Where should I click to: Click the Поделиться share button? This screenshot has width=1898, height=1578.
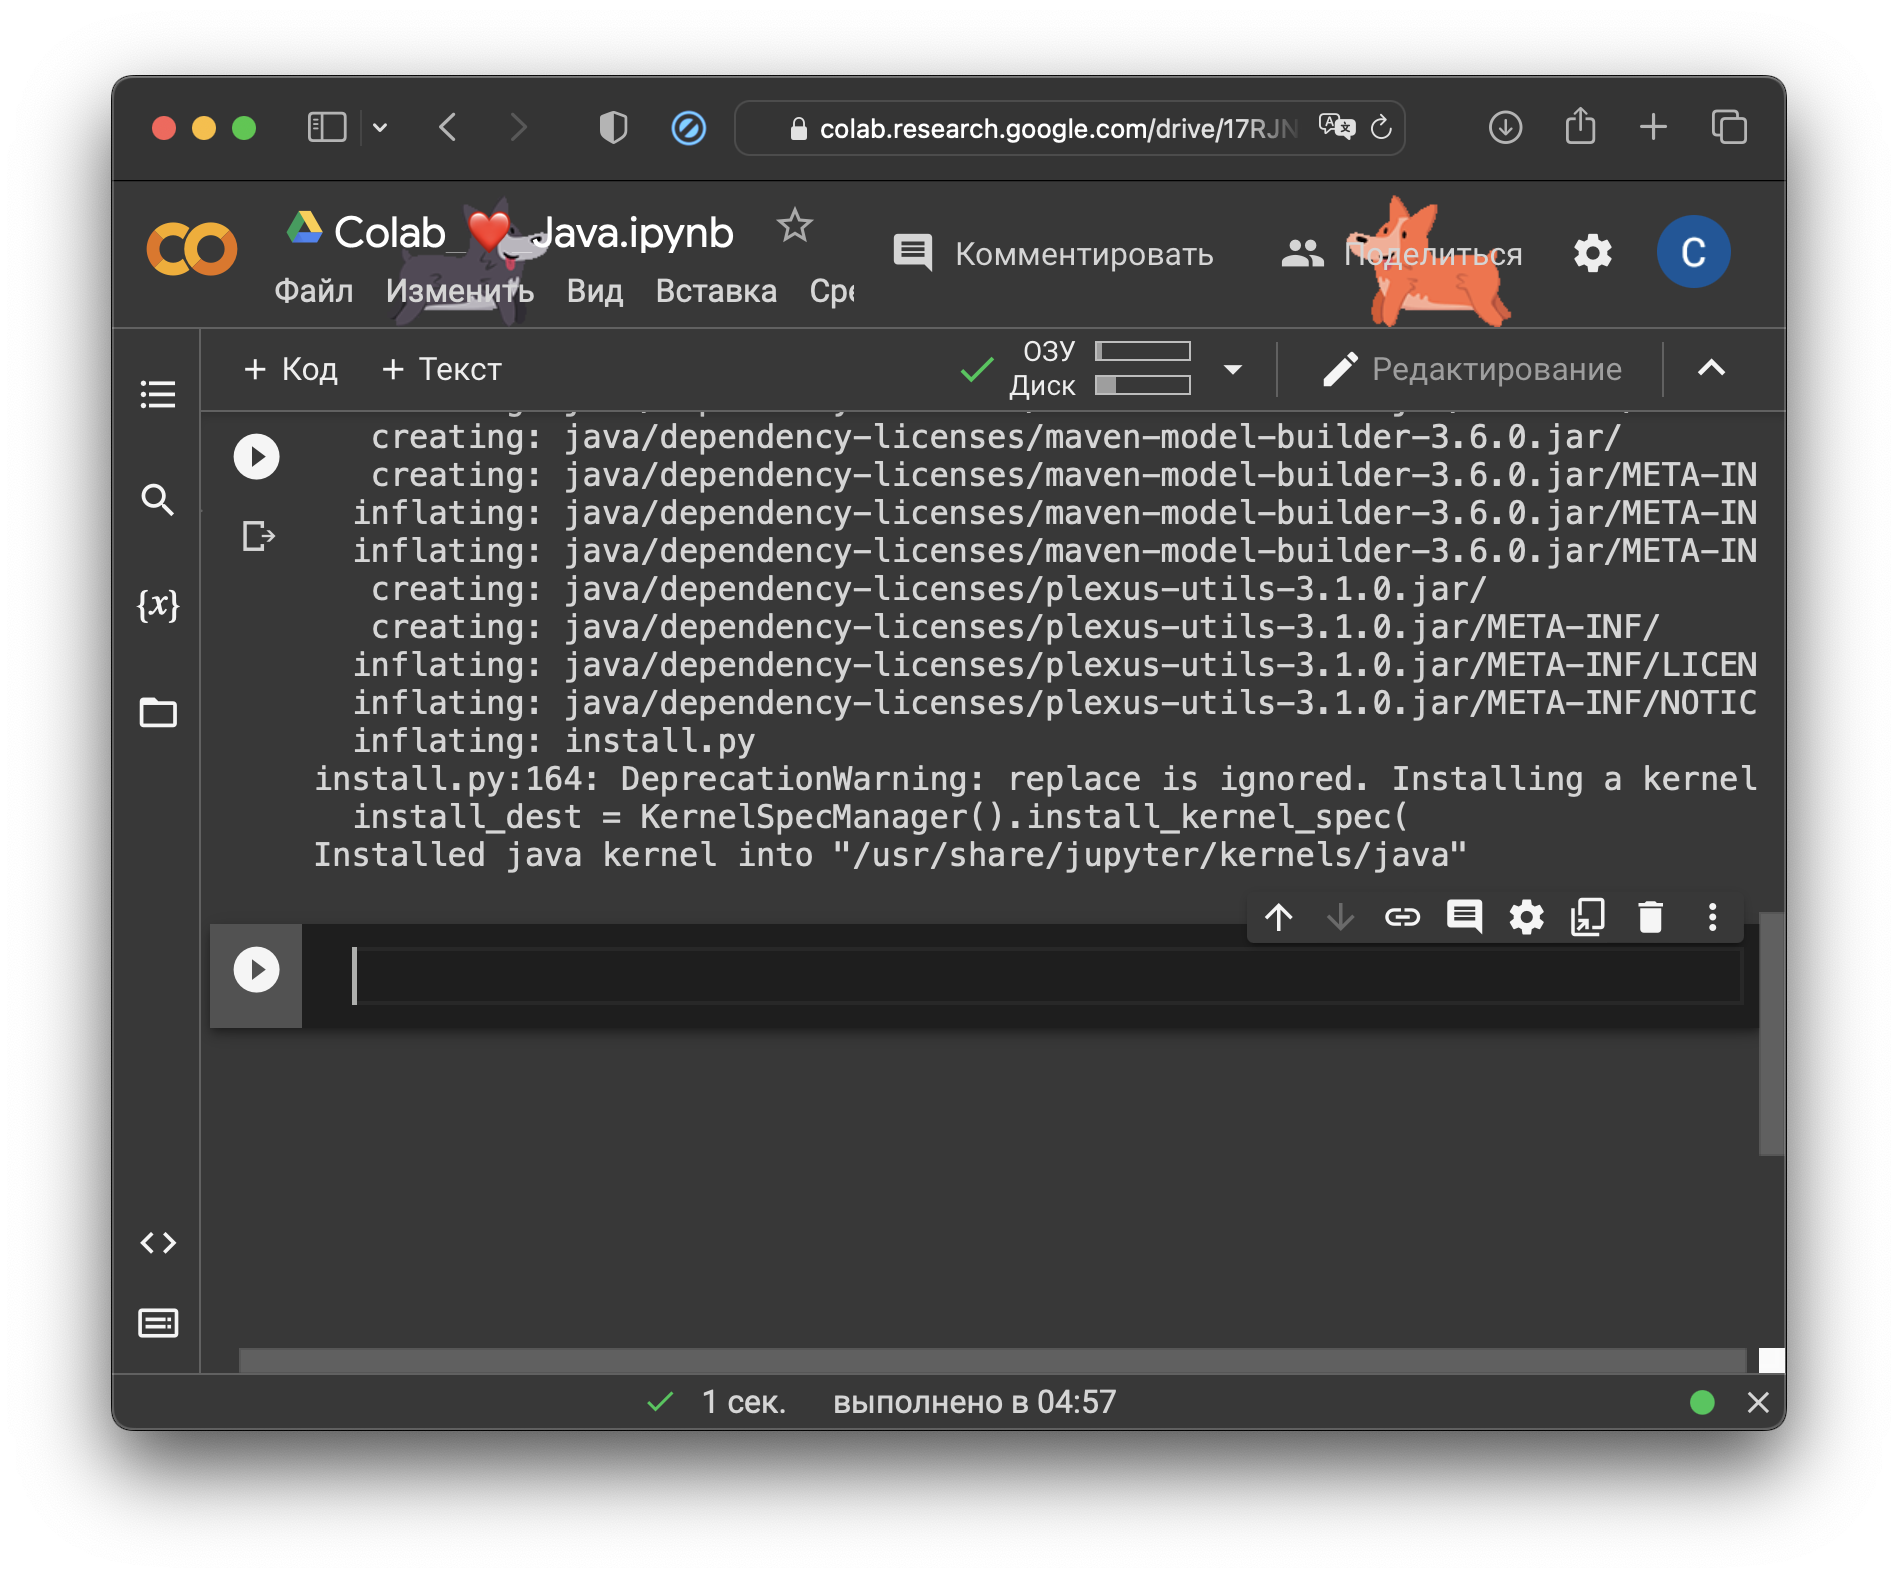[x=1403, y=254]
